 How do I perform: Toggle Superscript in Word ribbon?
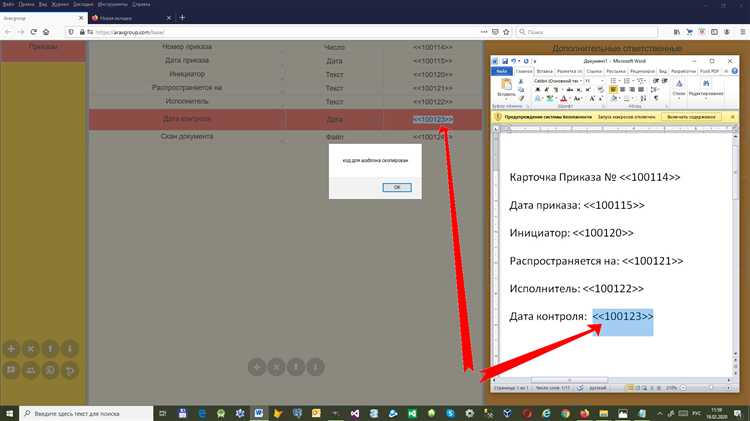(588, 89)
